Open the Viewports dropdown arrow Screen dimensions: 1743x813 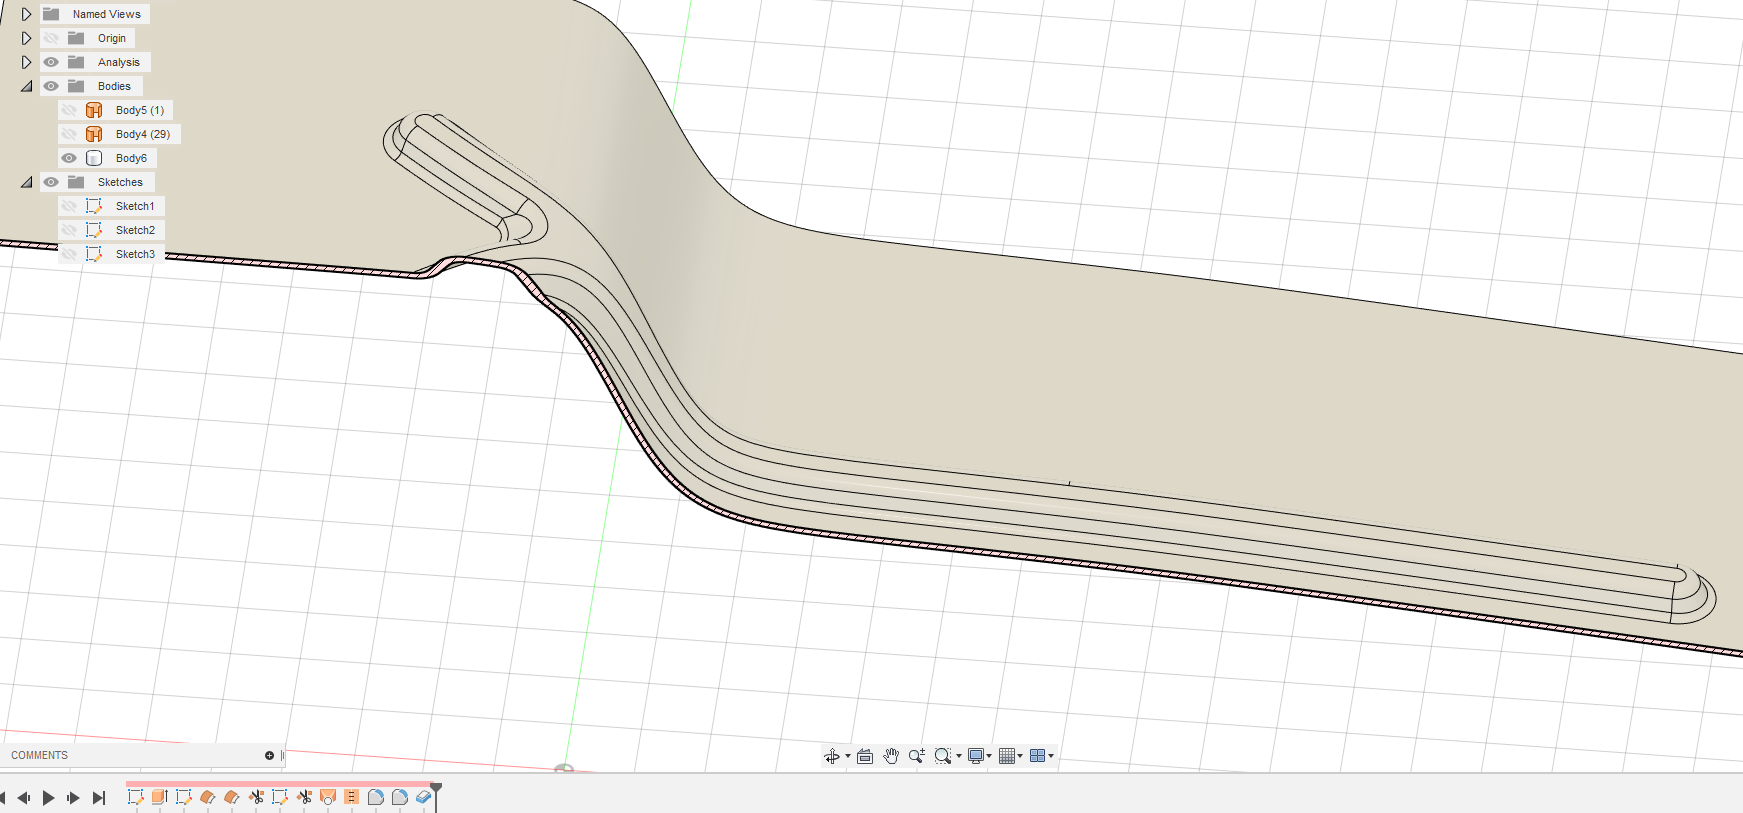pos(1051,756)
